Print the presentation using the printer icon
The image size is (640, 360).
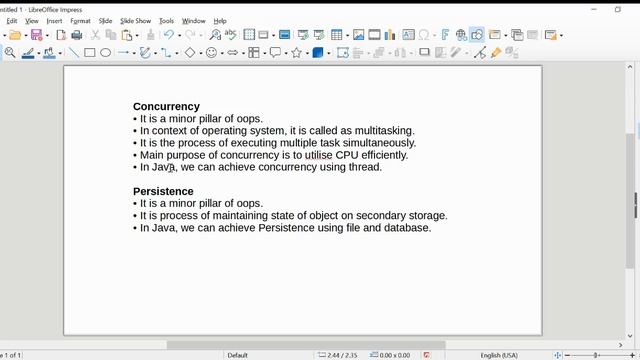coord(76,35)
